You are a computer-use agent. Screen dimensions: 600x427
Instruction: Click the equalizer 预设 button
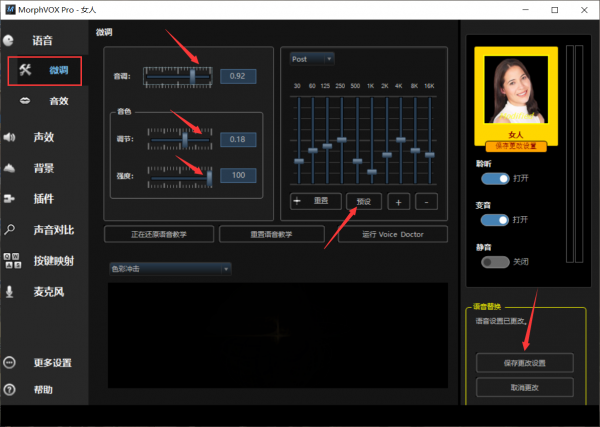pyautogui.click(x=364, y=201)
